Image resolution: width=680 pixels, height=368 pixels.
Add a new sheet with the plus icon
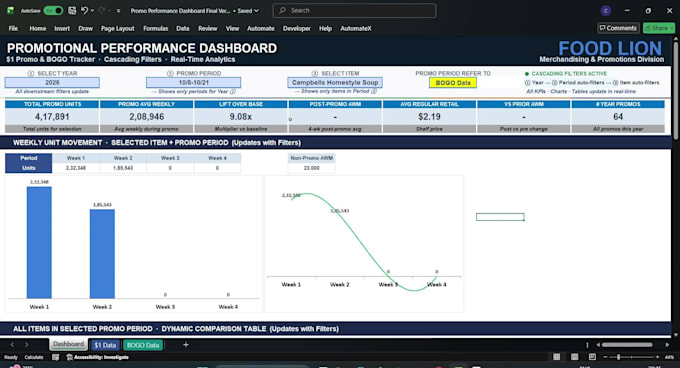186,345
